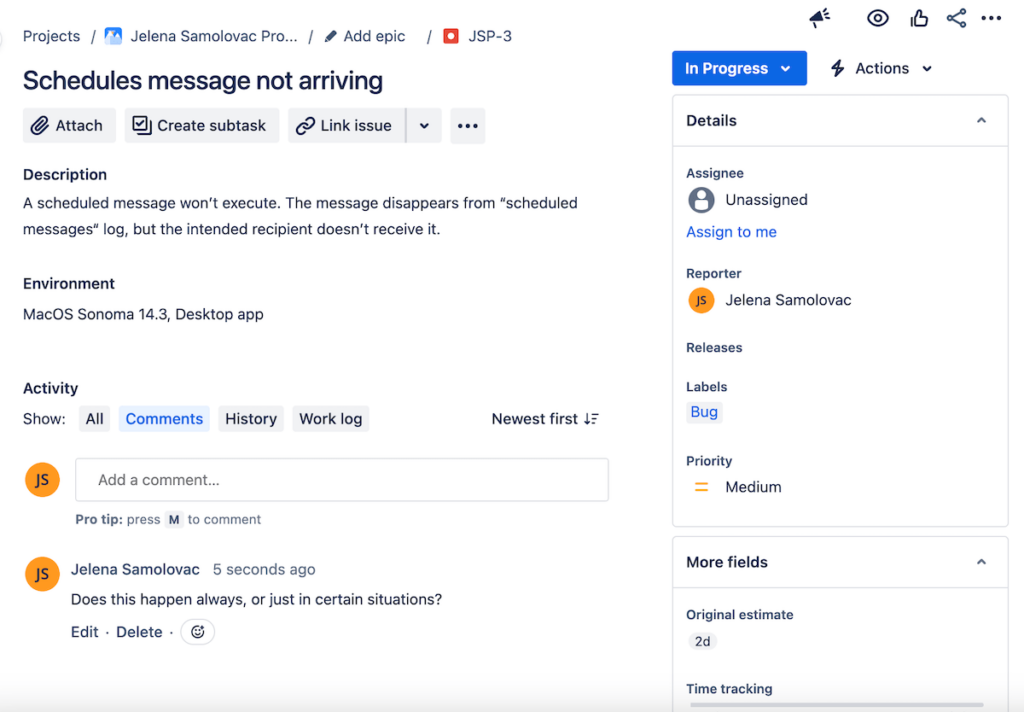Show only Comments in activity feed
Screen dimensions: 1024x712
(163, 418)
